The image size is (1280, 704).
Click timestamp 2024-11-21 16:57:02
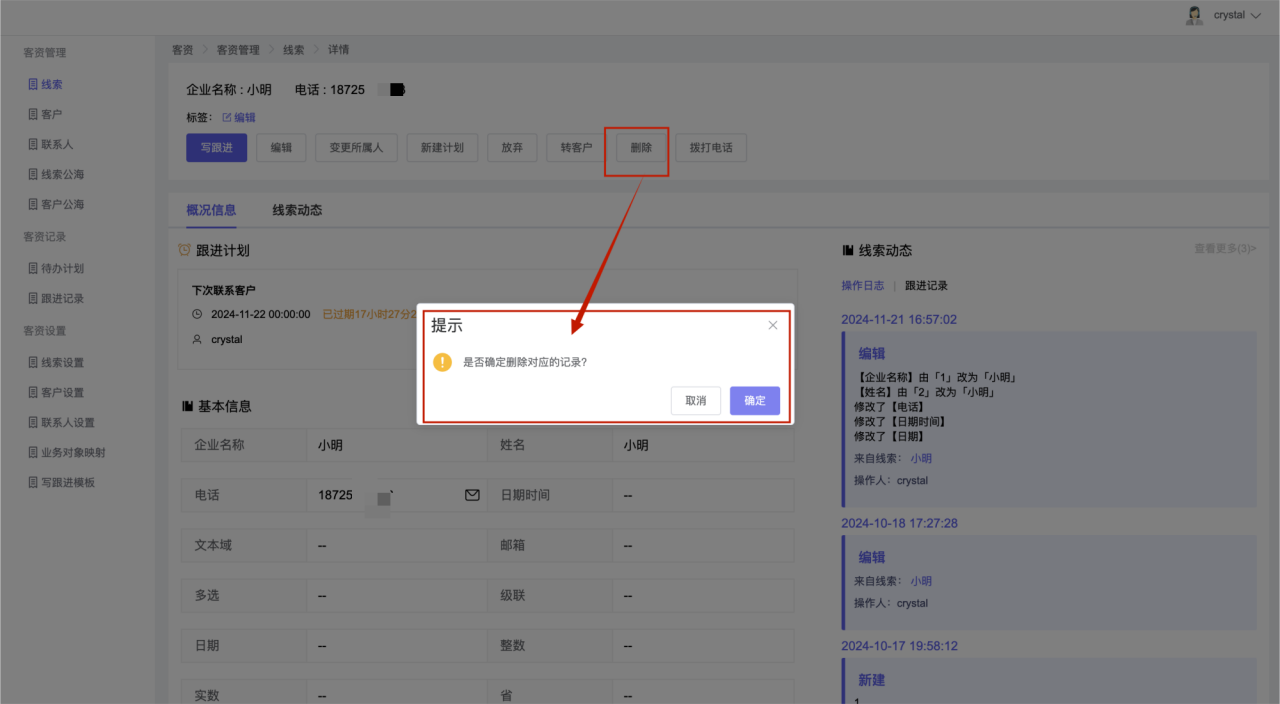click(x=899, y=320)
